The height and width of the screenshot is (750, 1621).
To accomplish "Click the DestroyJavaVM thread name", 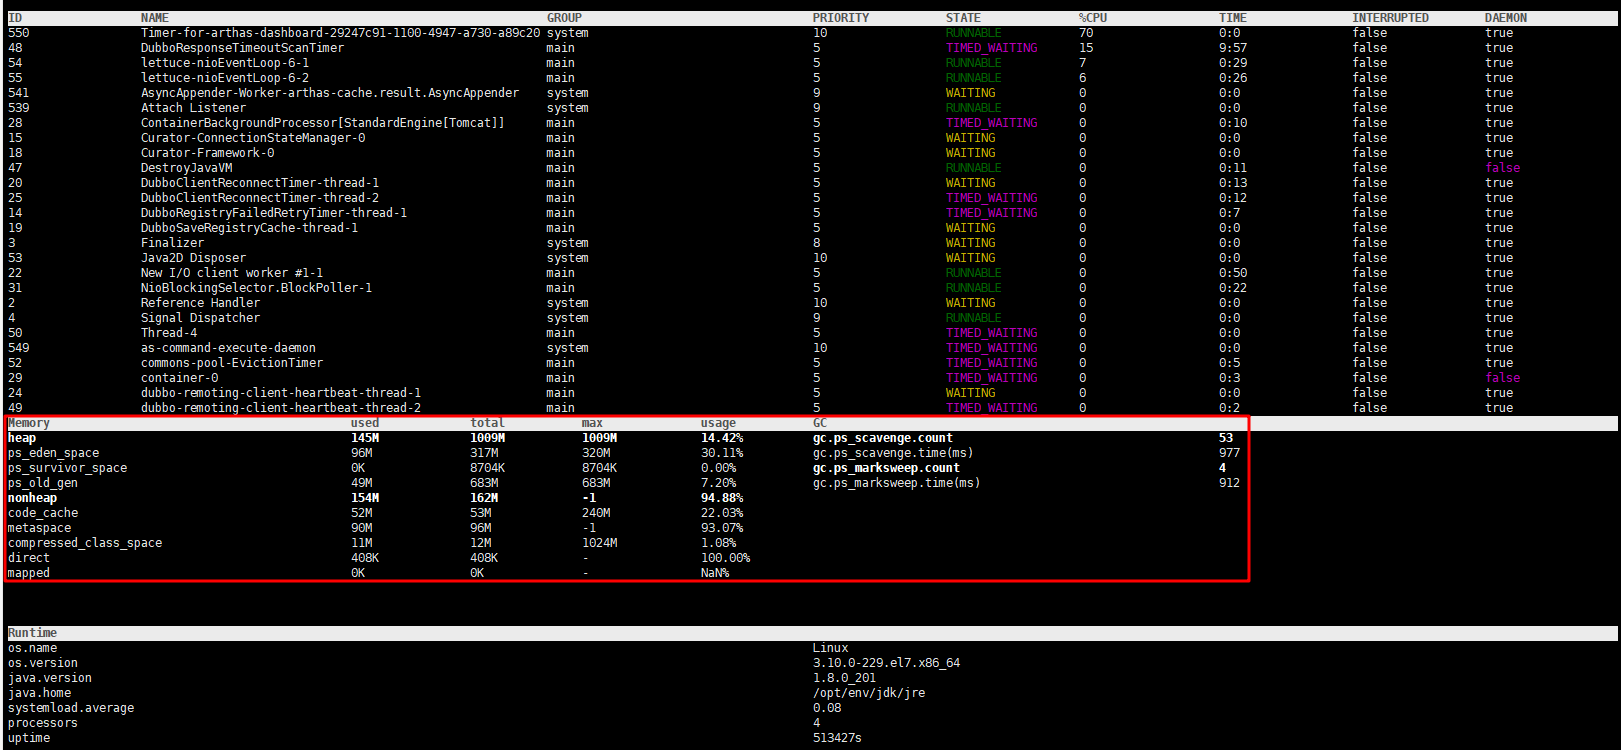I will (x=186, y=168).
